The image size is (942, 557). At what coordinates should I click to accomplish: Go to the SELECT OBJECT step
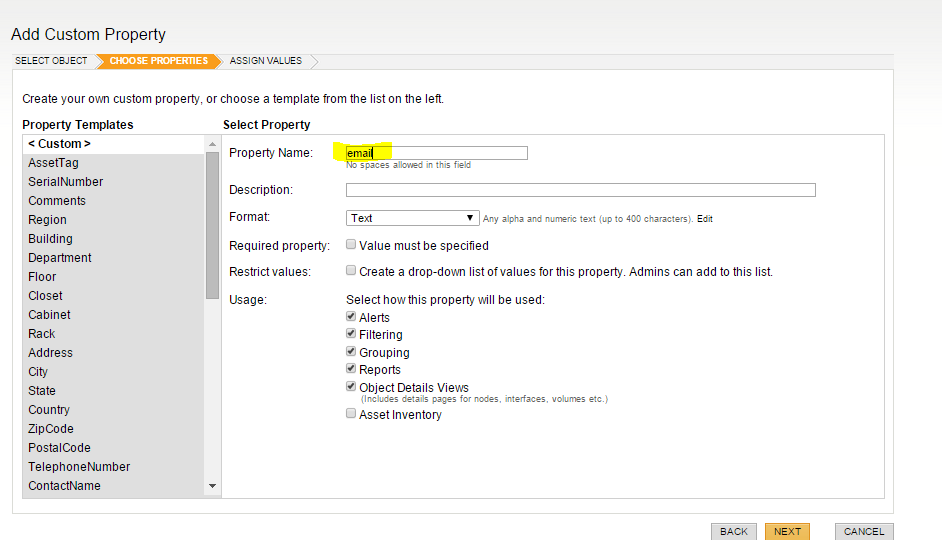pos(51,61)
